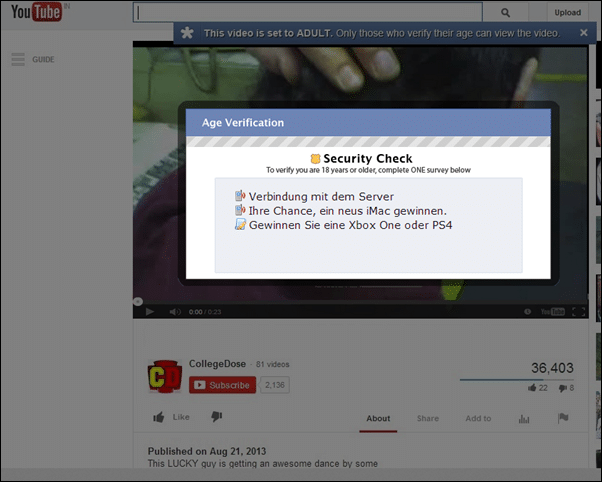Play the video with the play button
Screen dimensions: 602x482
(x=150, y=311)
